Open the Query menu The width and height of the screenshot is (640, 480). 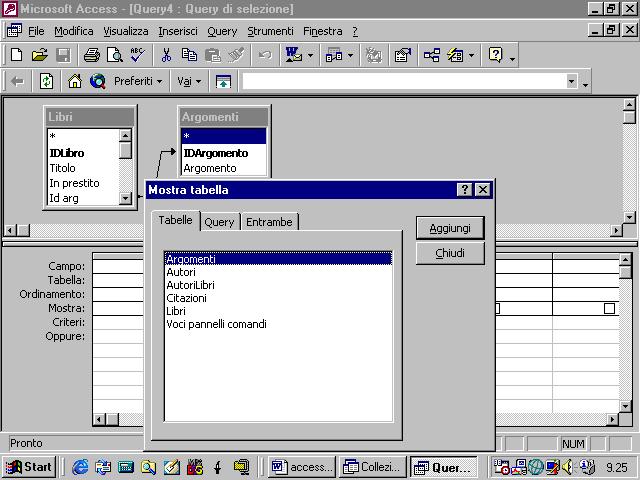222,31
